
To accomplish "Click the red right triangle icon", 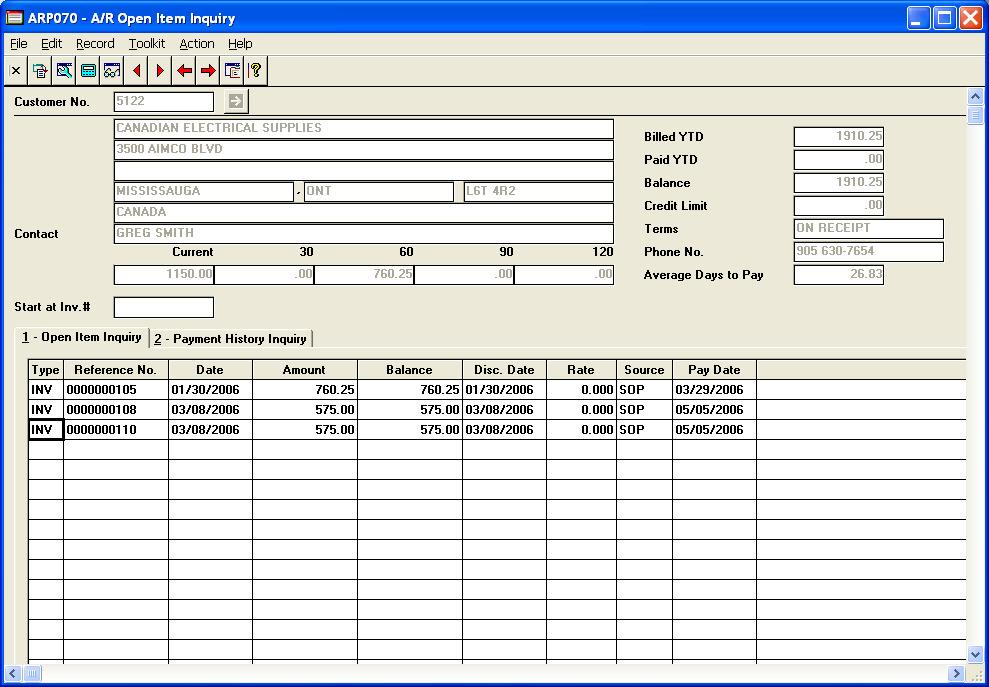I will coord(160,71).
